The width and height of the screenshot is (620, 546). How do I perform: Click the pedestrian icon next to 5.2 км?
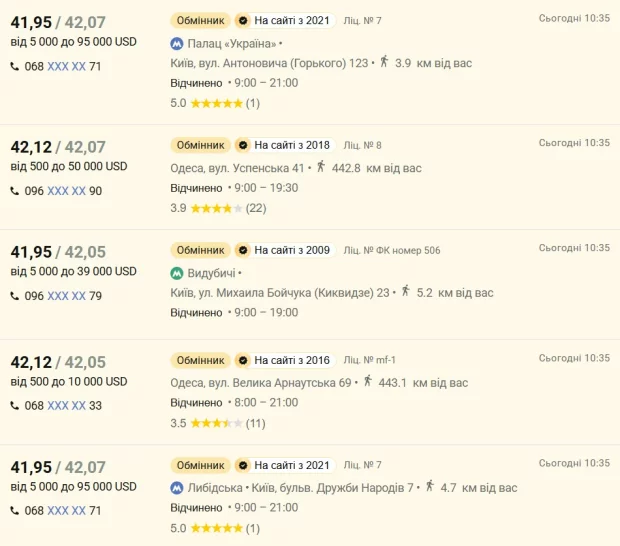tap(405, 292)
